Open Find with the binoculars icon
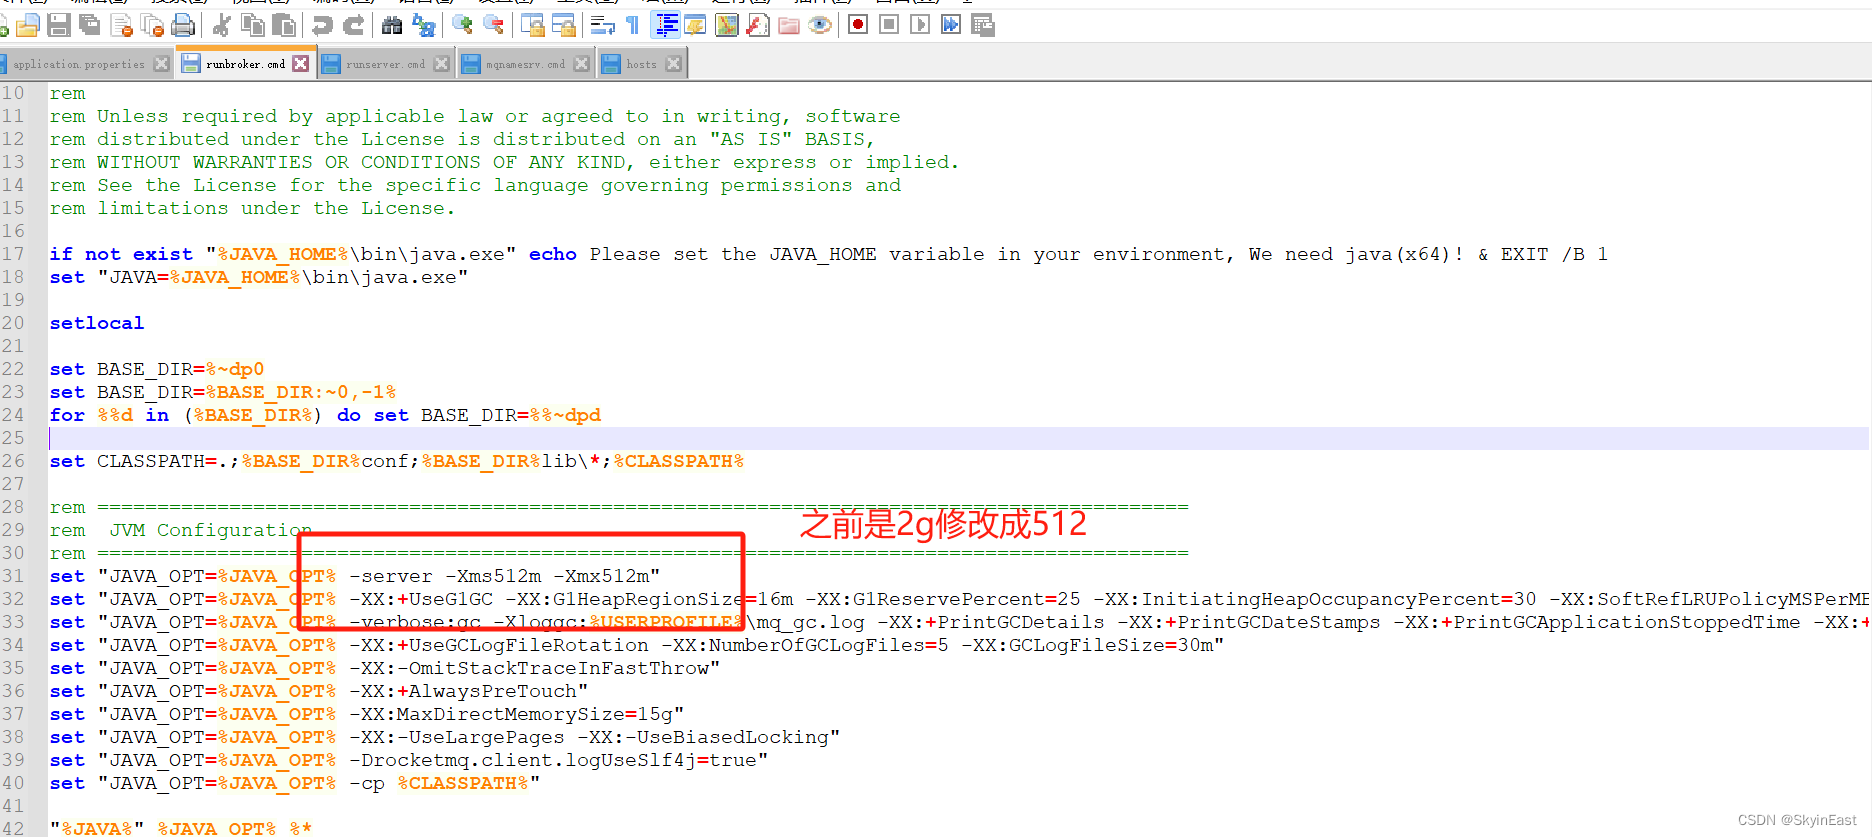 [x=392, y=25]
